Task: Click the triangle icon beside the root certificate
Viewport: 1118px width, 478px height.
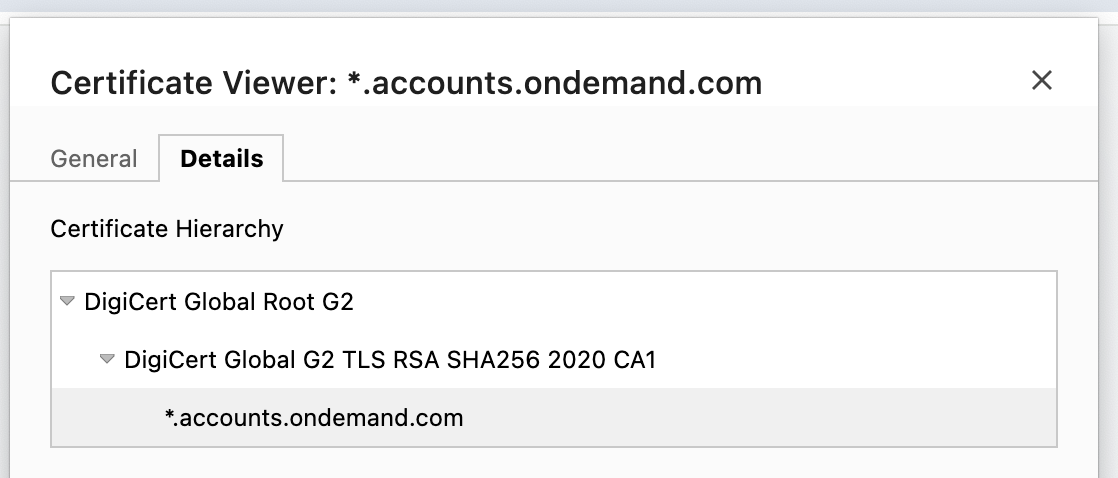Action: coord(67,301)
